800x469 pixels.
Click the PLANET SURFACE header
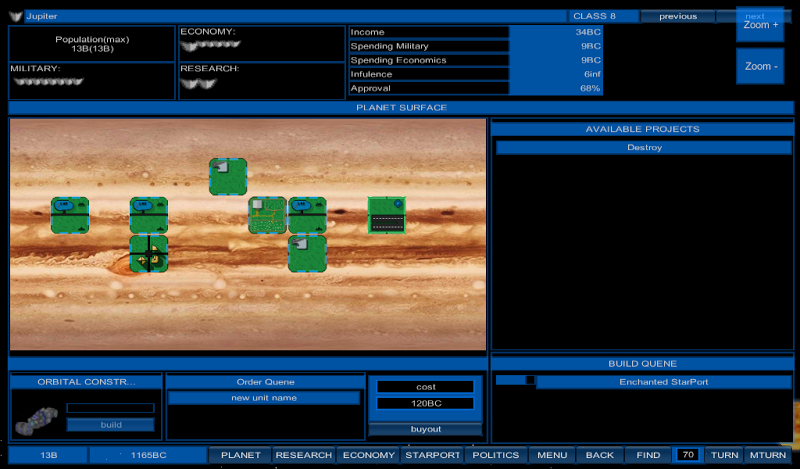pyautogui.click(x=401, y=108)
